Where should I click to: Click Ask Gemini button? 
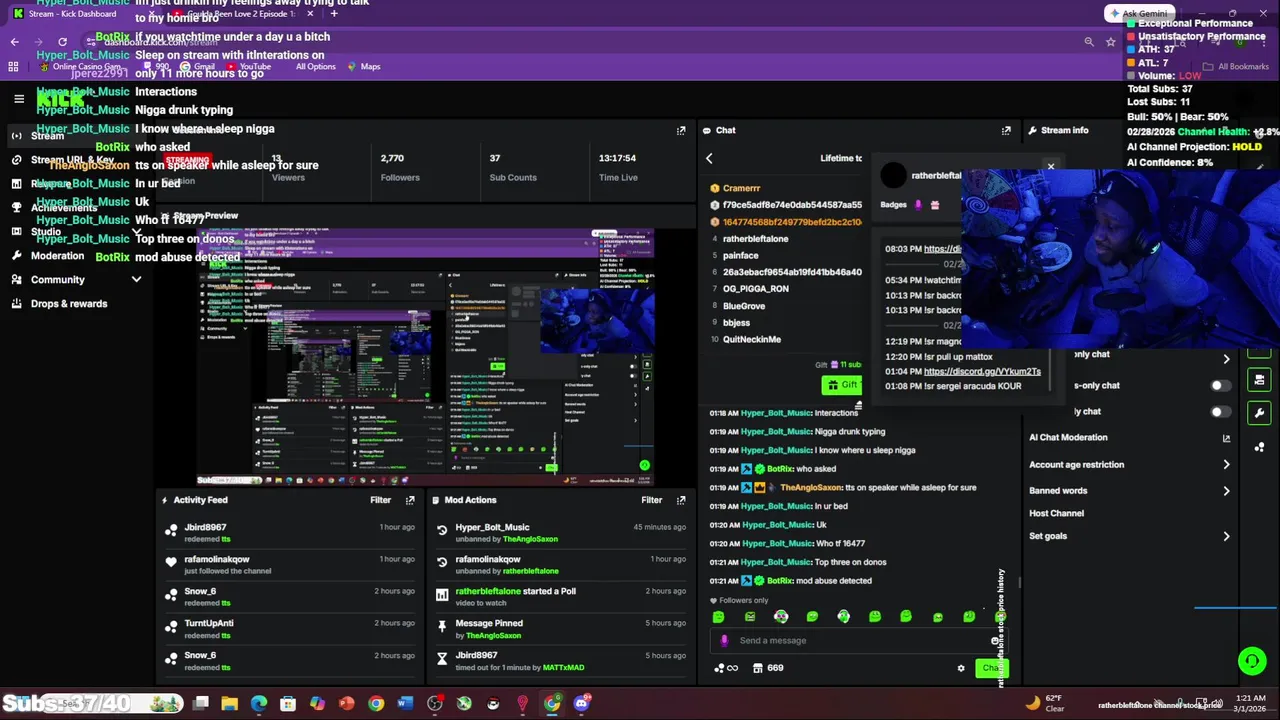tap(1138, 14)
